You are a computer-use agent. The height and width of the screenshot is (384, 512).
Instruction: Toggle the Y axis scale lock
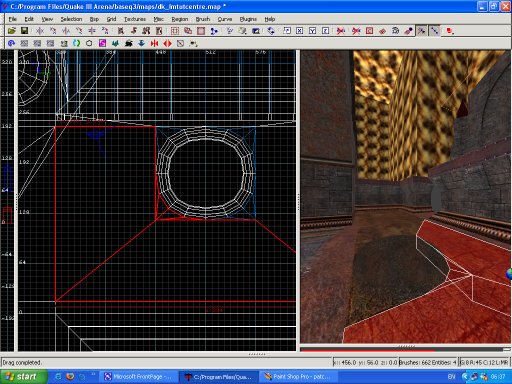click(x=313, y=31)
